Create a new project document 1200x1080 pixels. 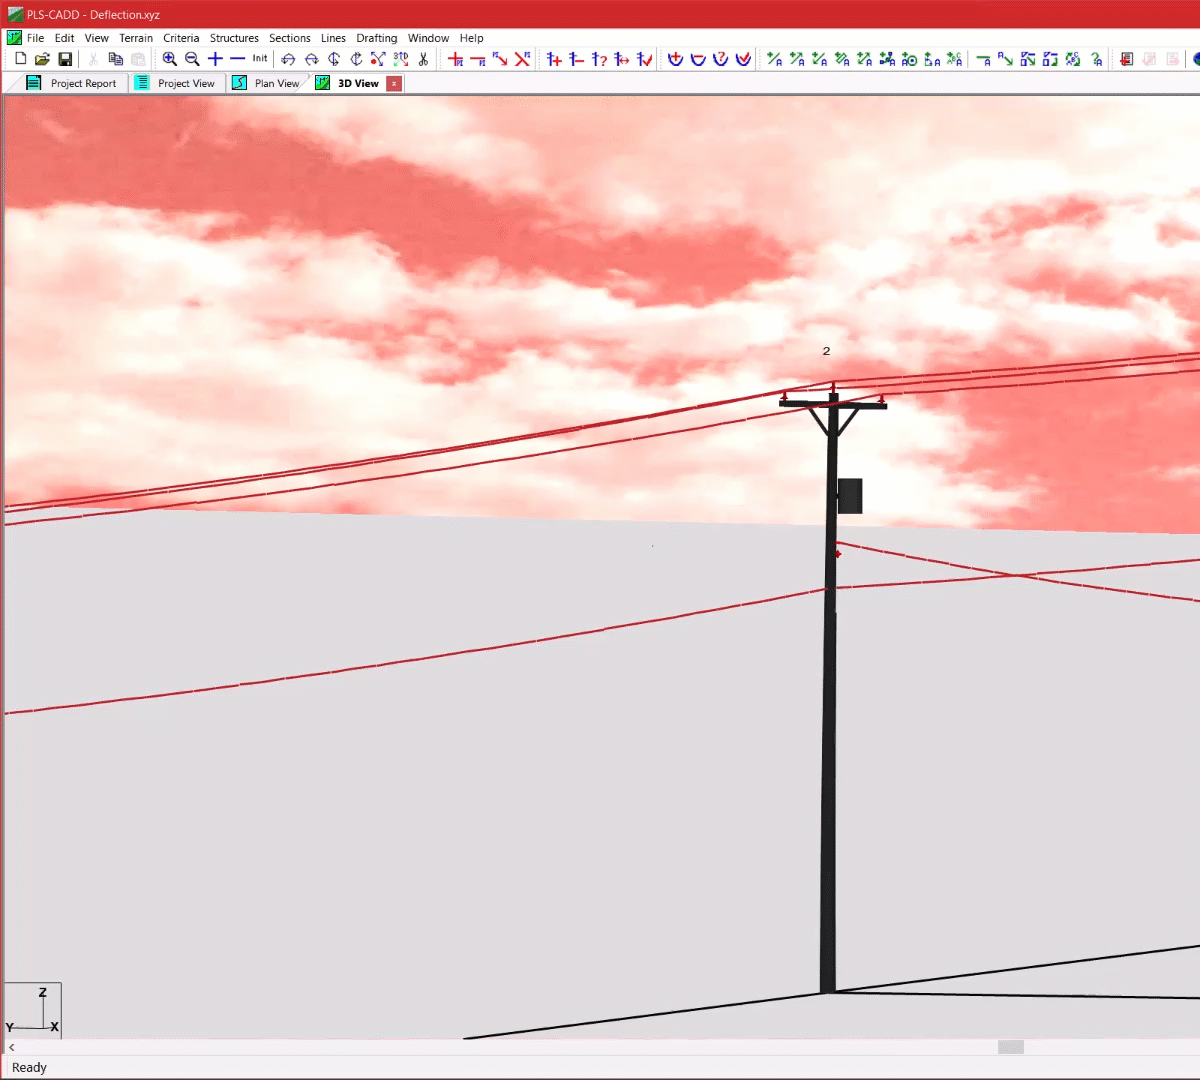pyautogui.click(x=21, y=59)
